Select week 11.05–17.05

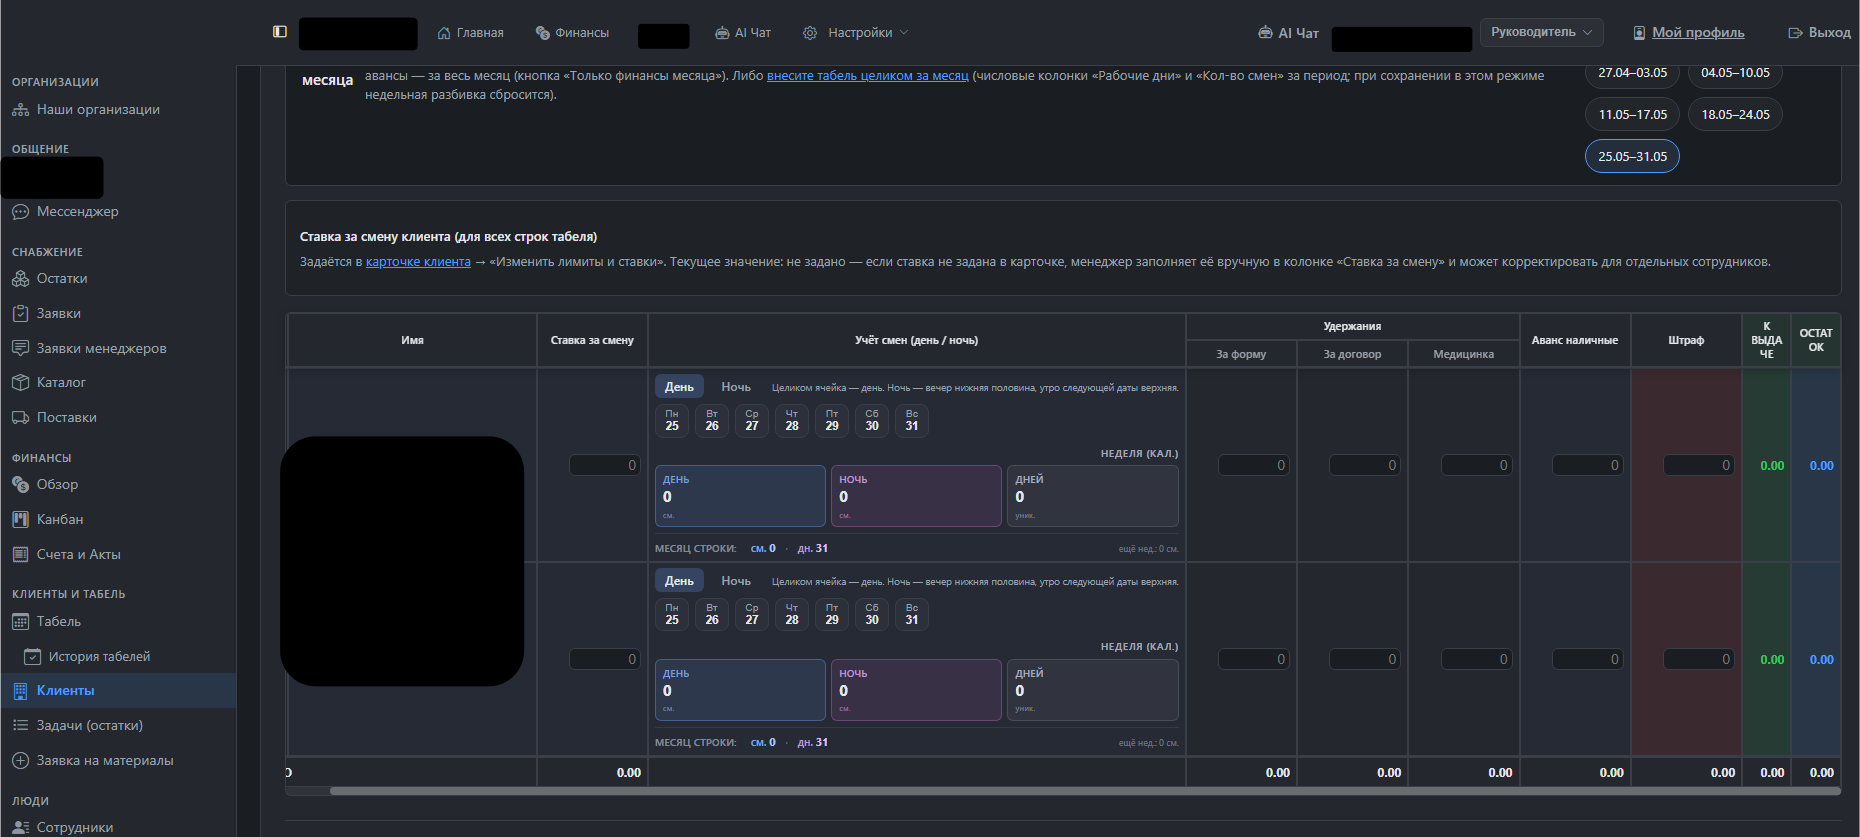pos(1632,115)
